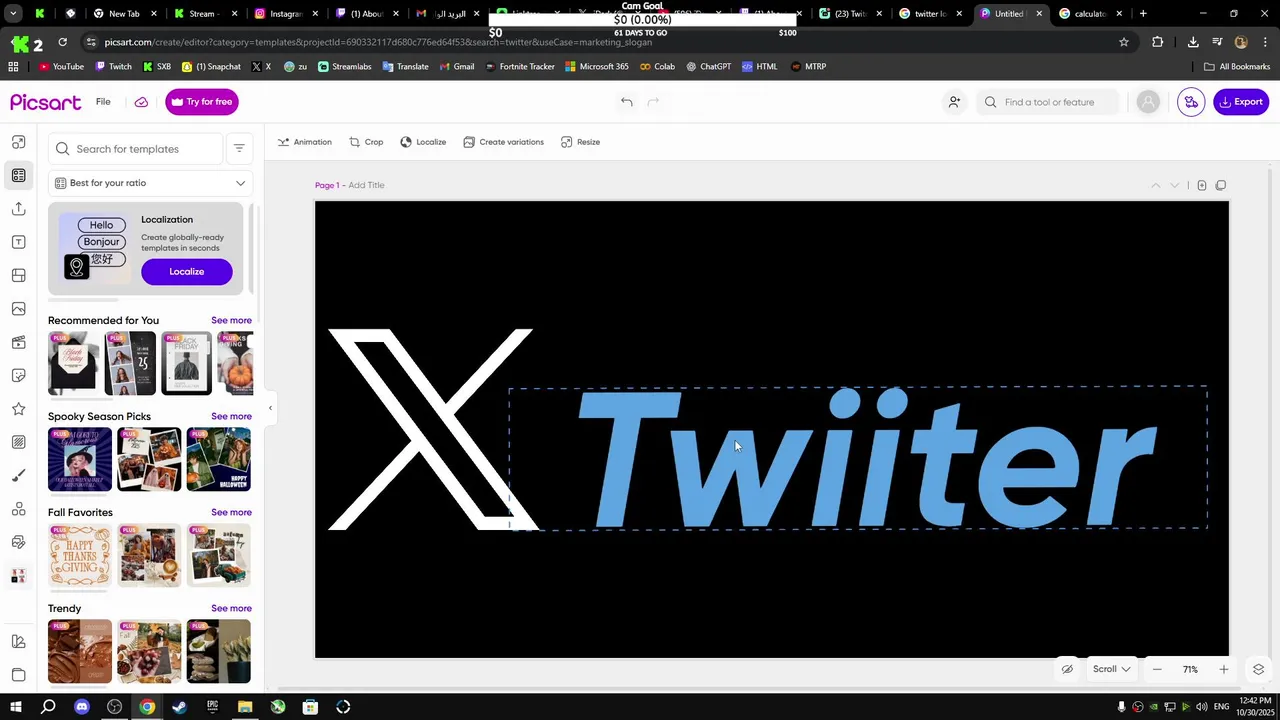See more Fall Favorites templates
Image resolution: width=1280 pixels, height=720 pixels.
tap(231, 512)
